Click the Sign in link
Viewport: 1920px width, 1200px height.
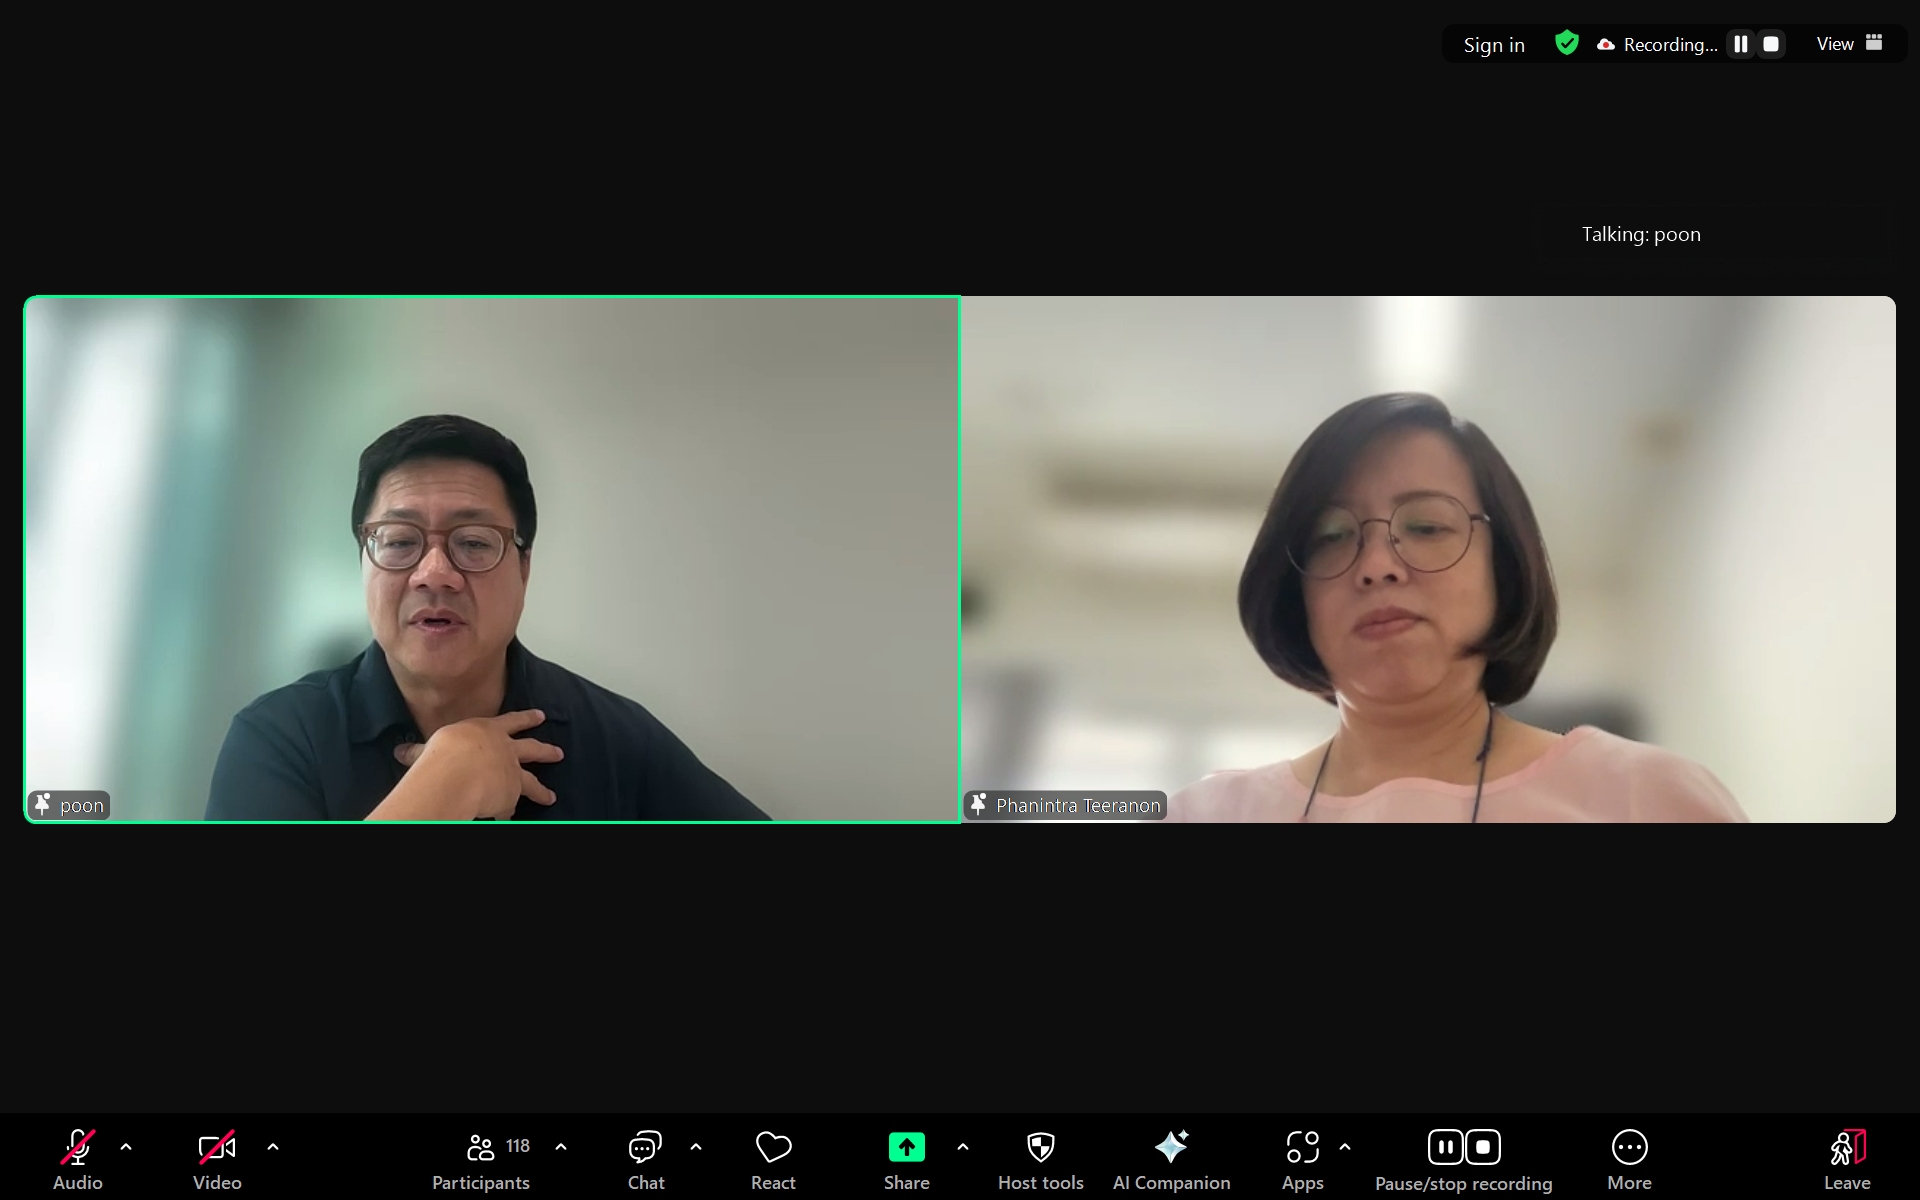[x=1494, y=45]
